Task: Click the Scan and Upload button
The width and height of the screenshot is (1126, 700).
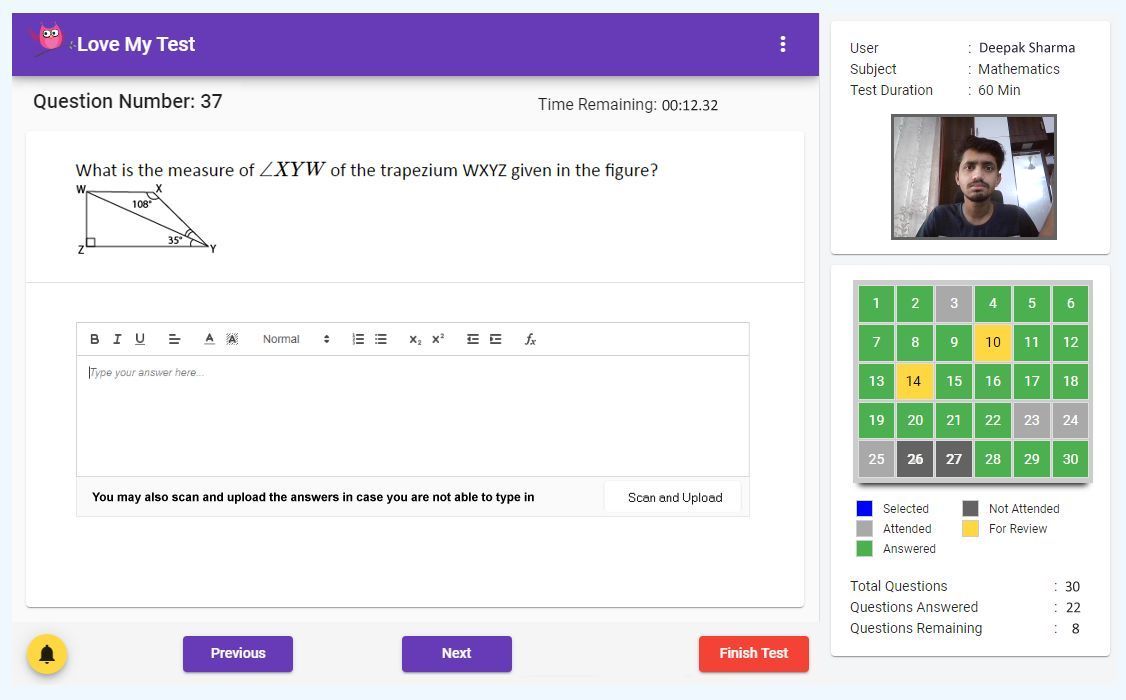Action: [674, 498]
